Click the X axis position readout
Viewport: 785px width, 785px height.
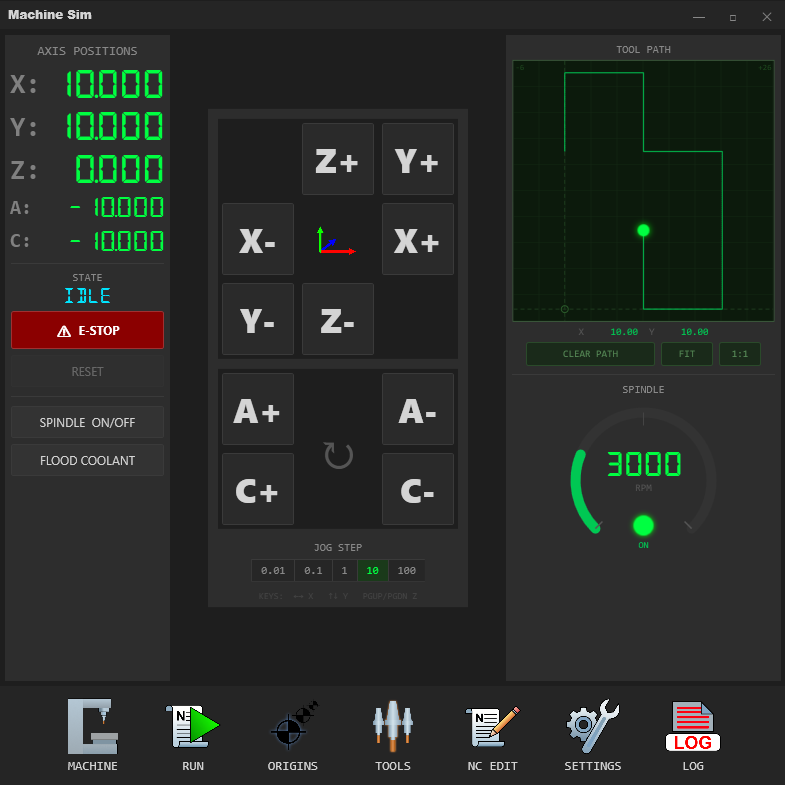[x=114, y=84]
